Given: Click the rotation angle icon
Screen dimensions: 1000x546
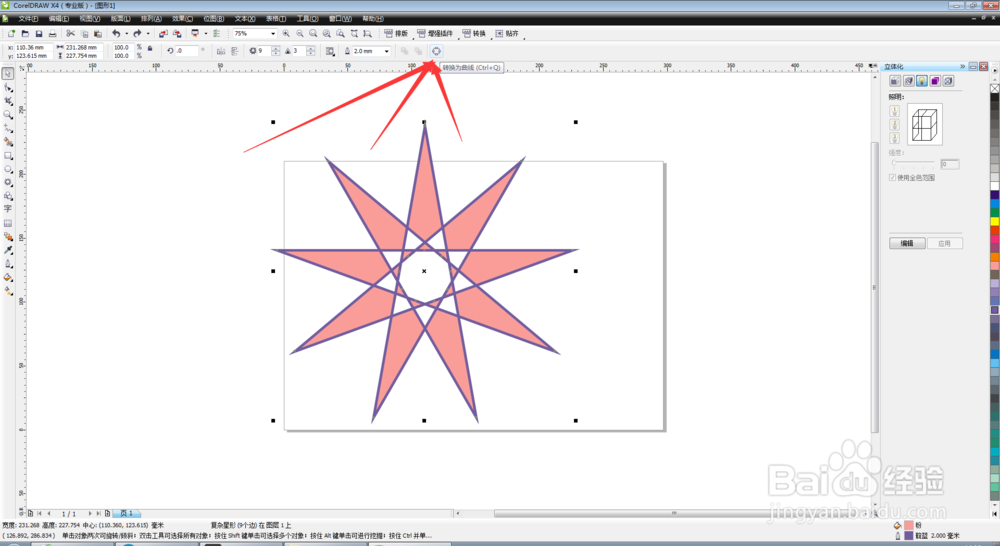Looking at the screenshot, I should coord(170,51).
